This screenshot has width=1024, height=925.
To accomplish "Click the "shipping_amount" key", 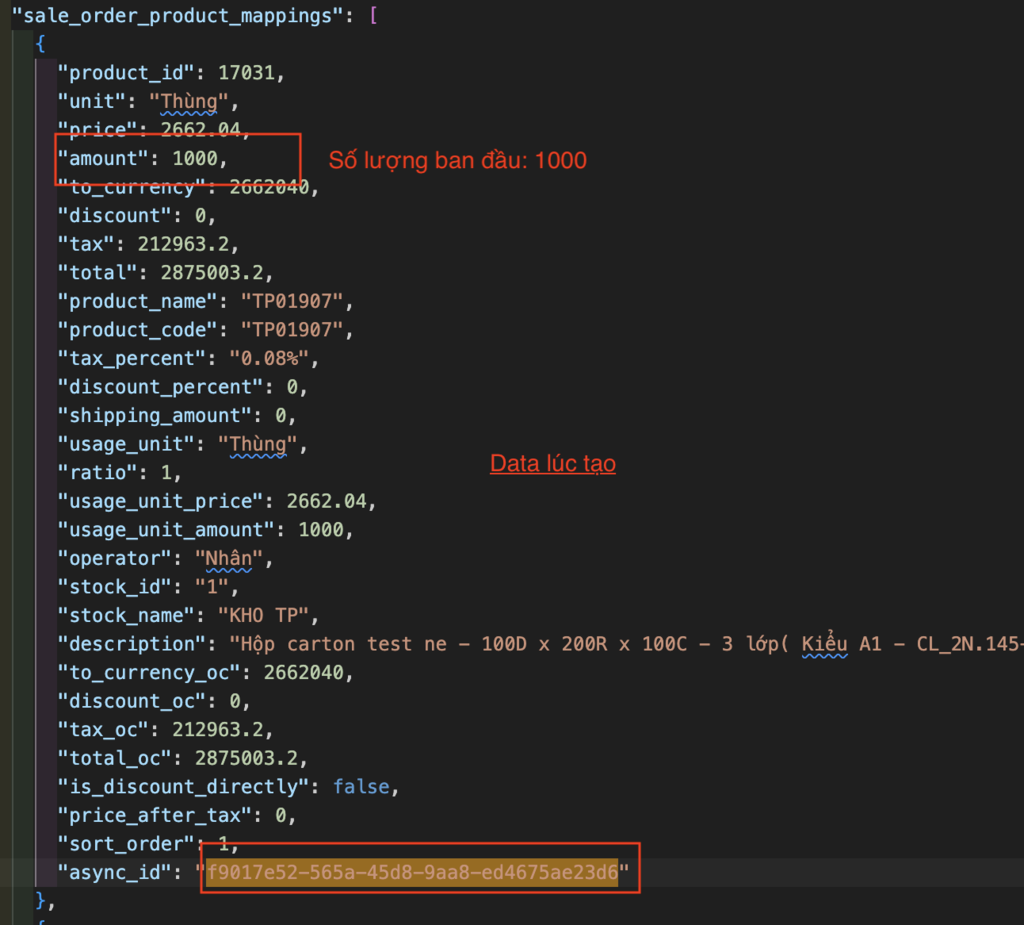I will click(x=154, y=415).
